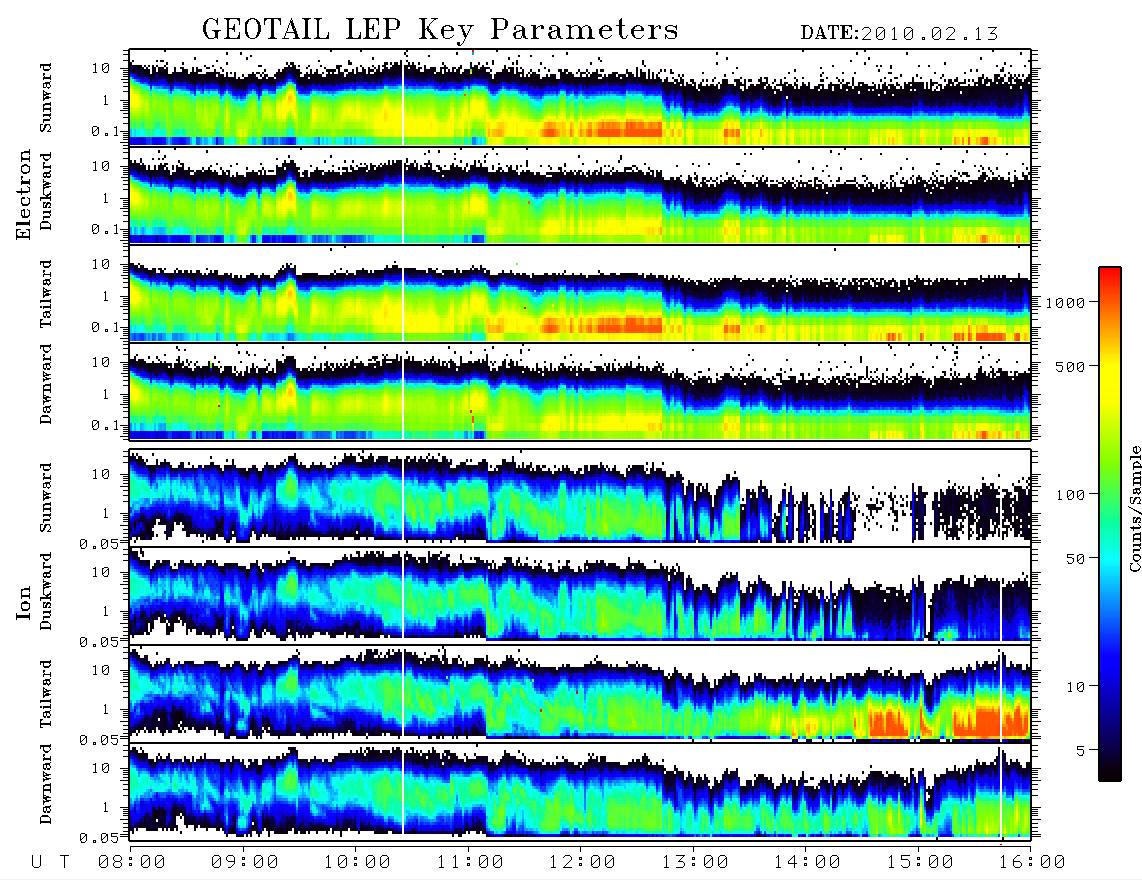Click the Electron Sunward panel label
1142x880 pixels.
coord(46,98)
